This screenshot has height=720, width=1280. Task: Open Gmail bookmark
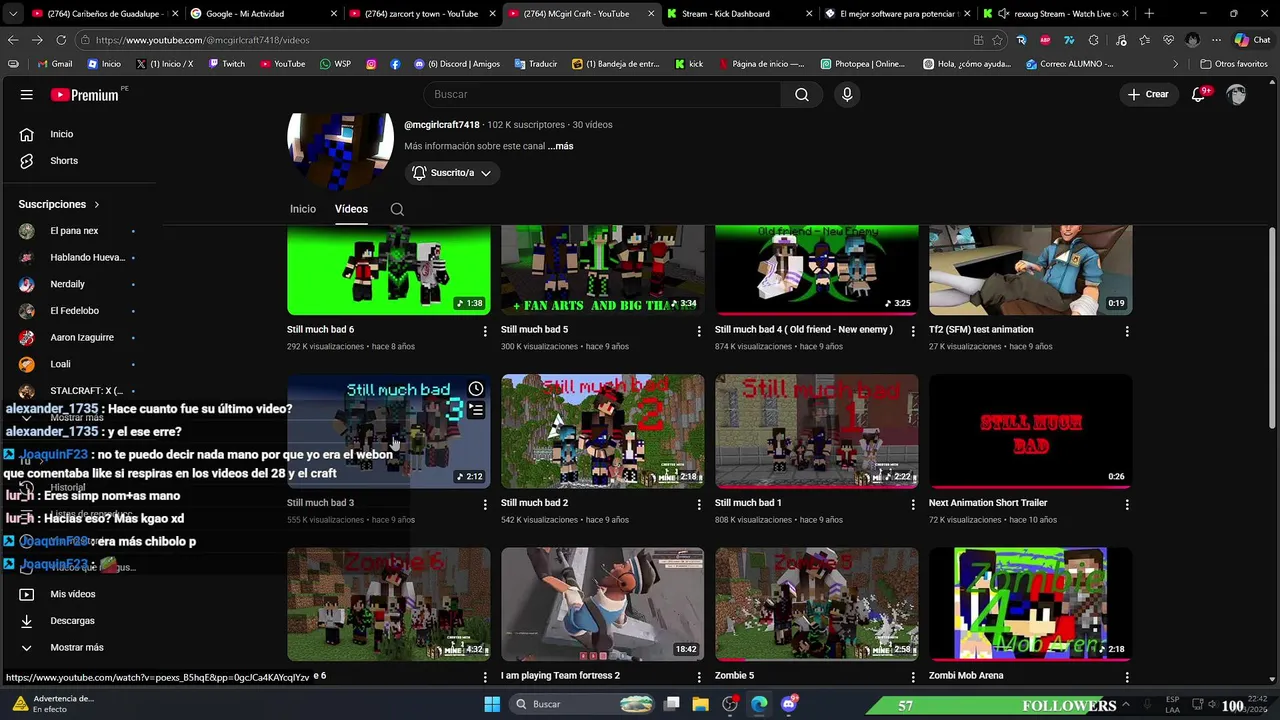[54, 64]
